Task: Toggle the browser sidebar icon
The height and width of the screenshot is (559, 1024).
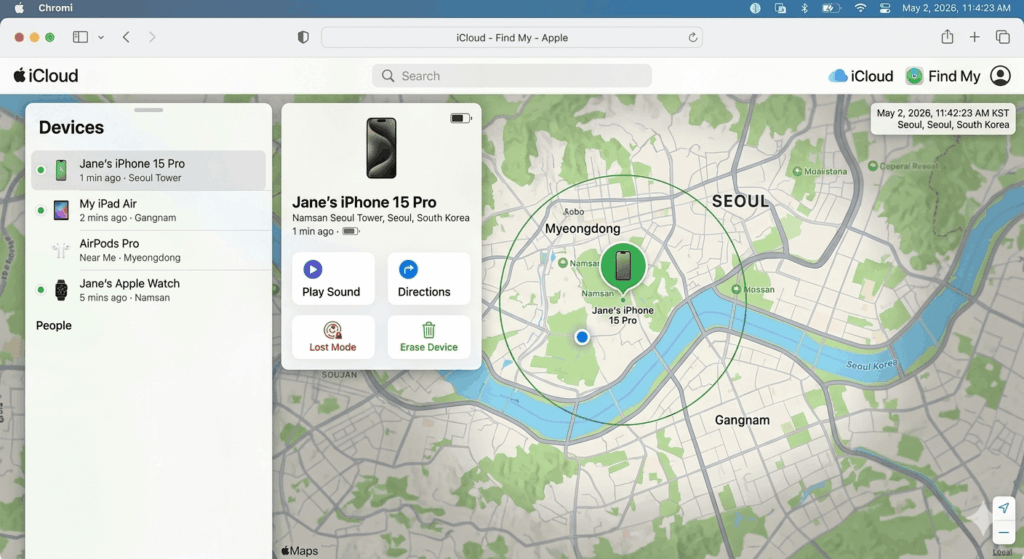Action: click(x=80, y=37)
